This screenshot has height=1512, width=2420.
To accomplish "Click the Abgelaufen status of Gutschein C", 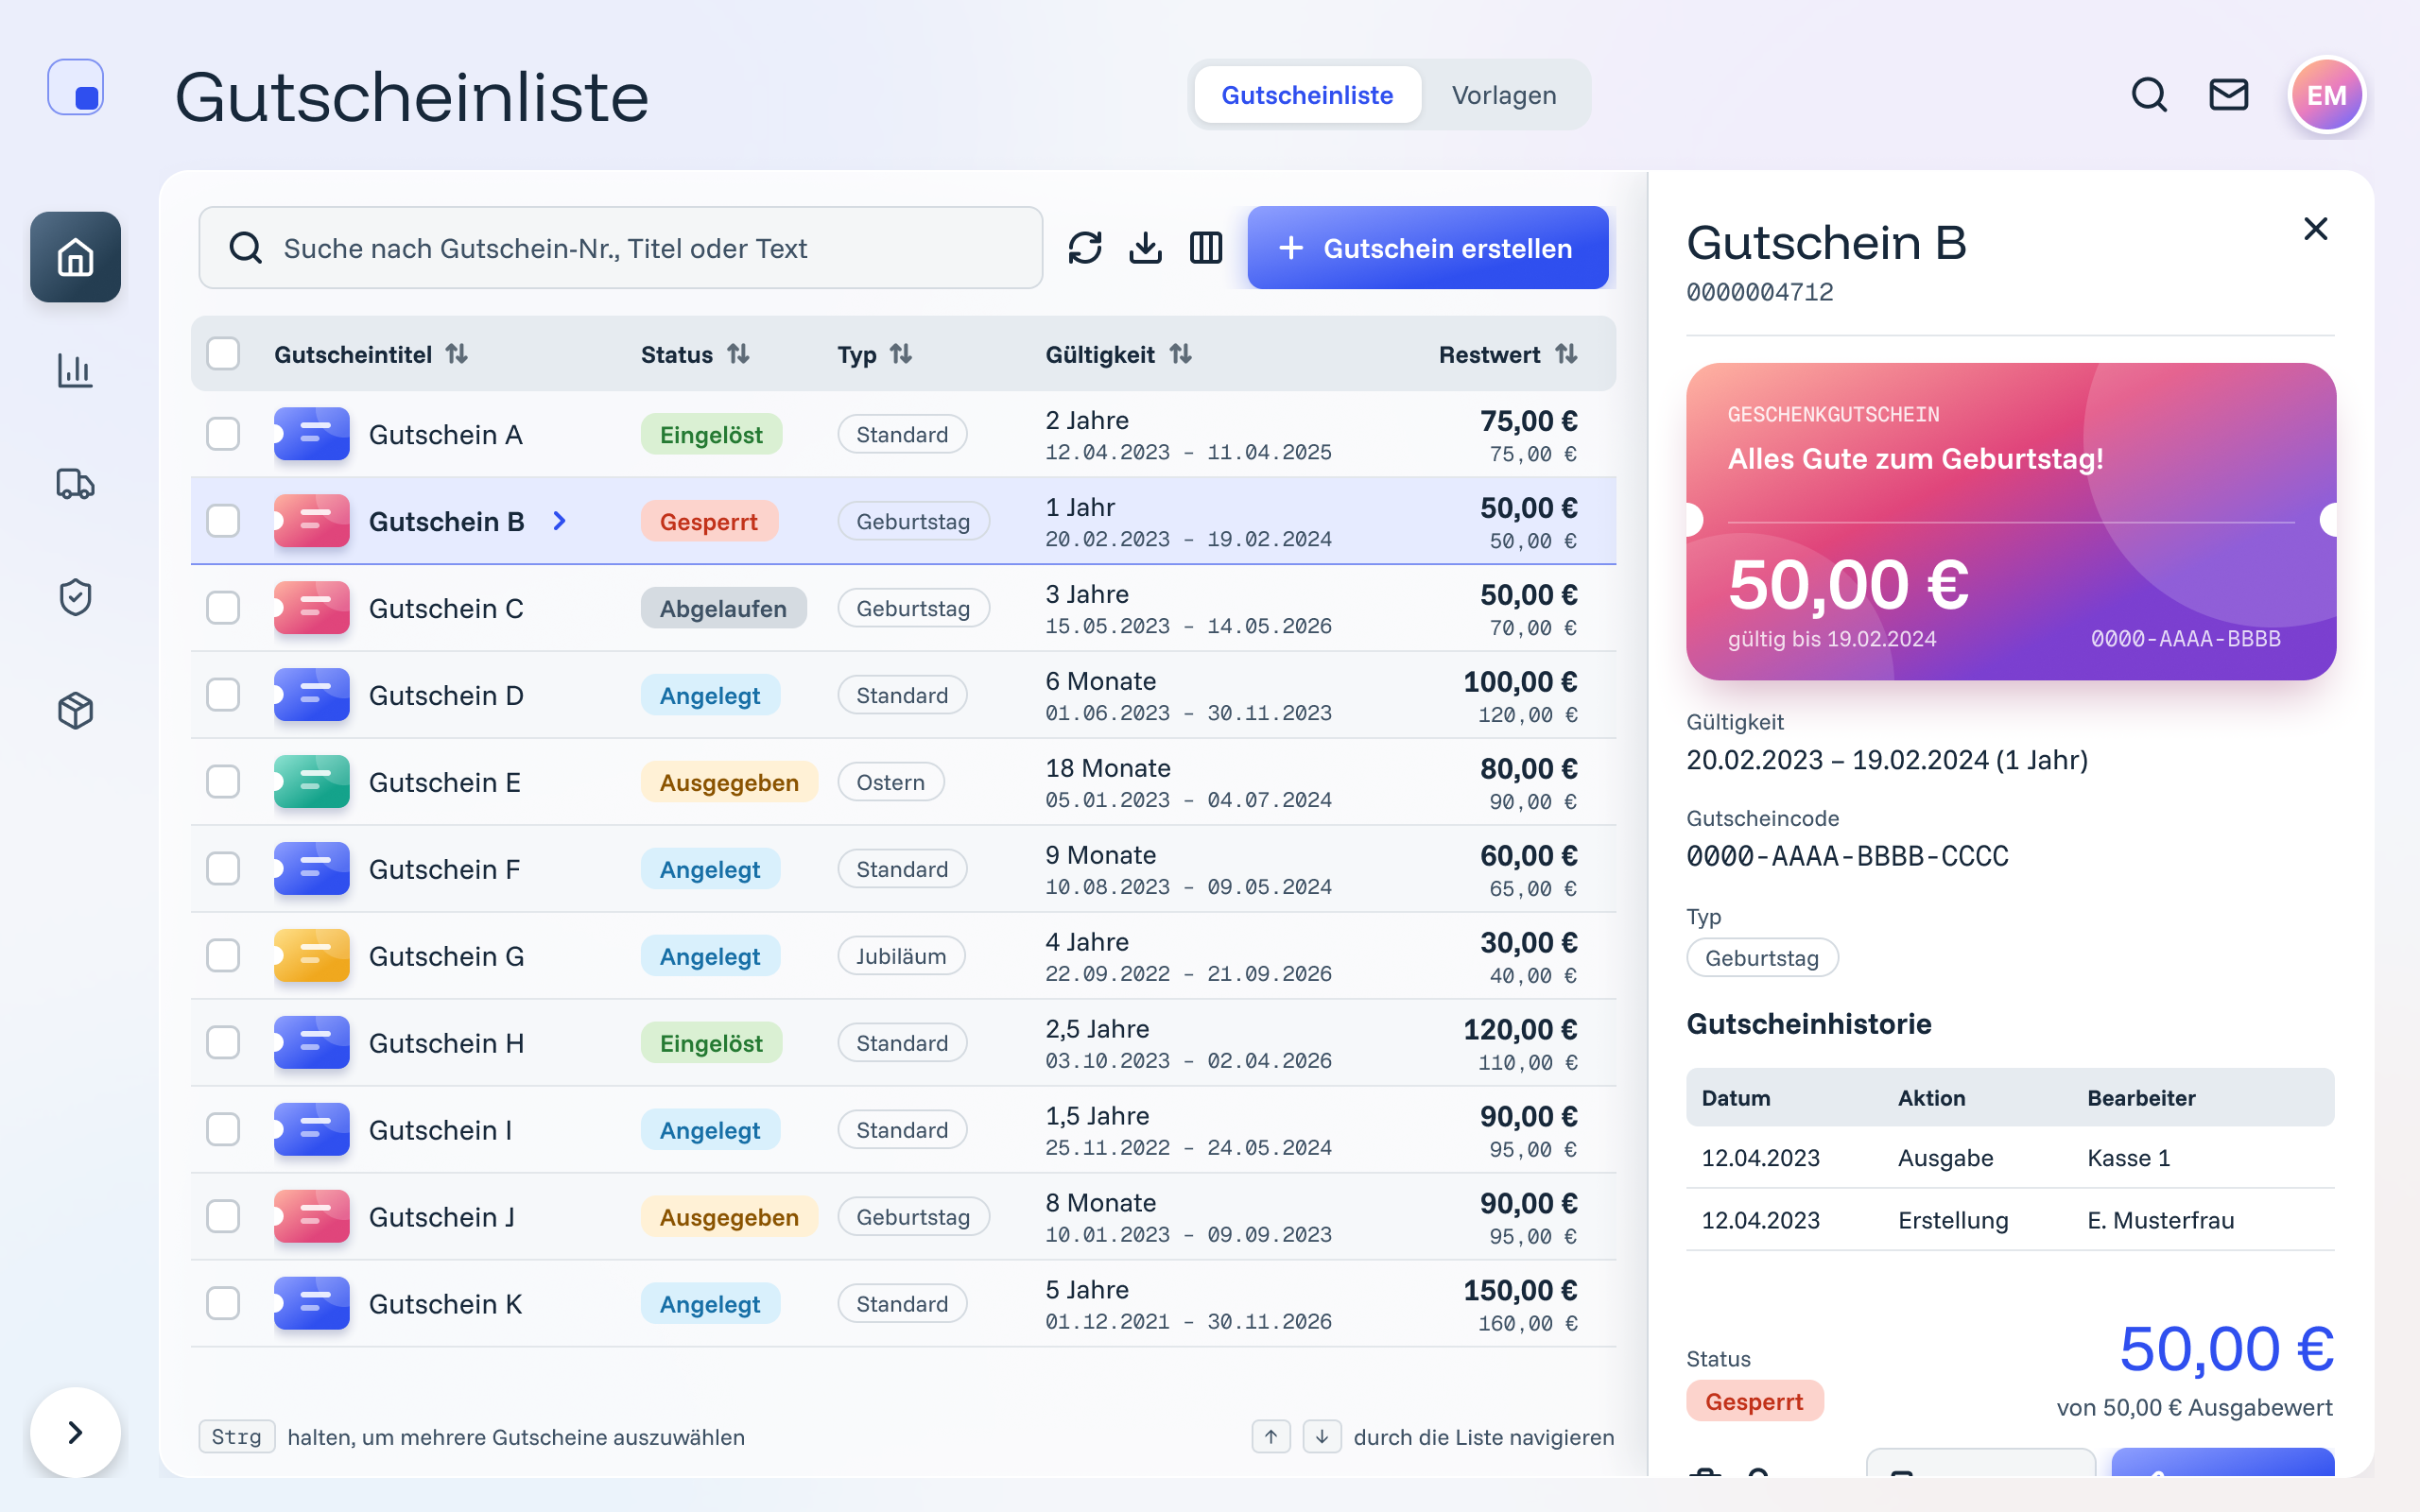I will (723, 608).
